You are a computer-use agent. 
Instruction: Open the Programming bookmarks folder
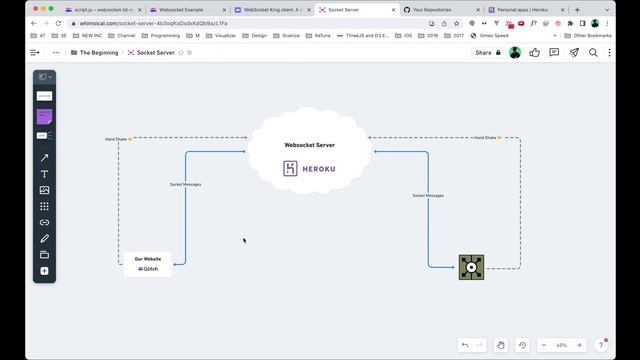(160, 36)
